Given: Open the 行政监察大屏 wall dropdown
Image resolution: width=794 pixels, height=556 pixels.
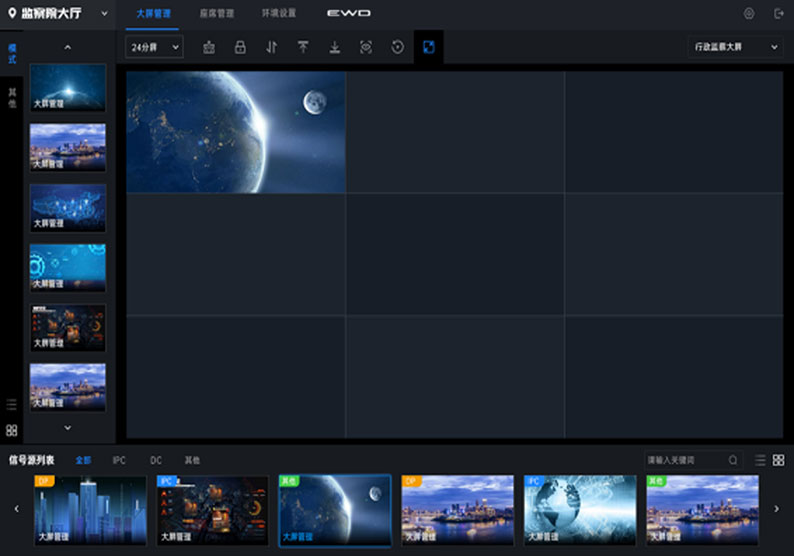Looking at the screenshot, I should [x=735, y=47].
